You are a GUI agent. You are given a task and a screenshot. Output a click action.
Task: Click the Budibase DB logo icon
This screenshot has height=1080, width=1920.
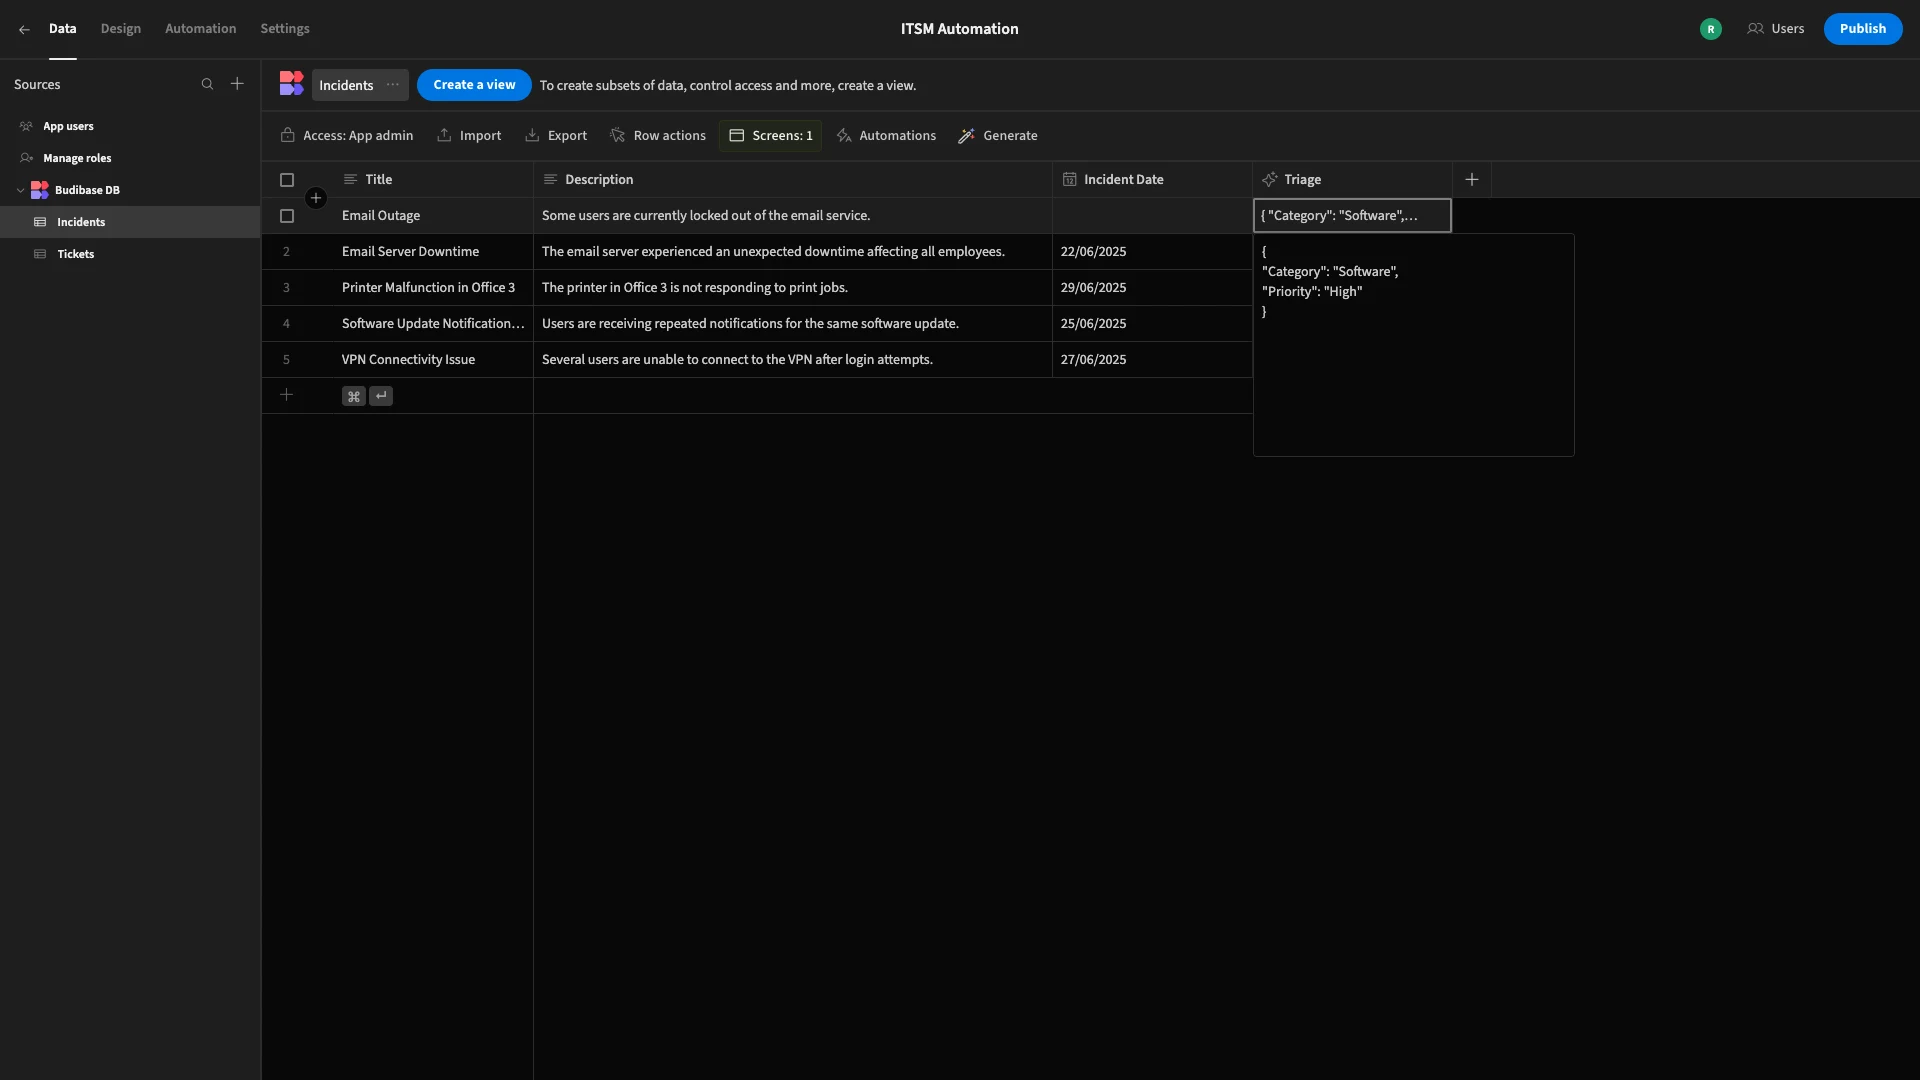point(40,190)
